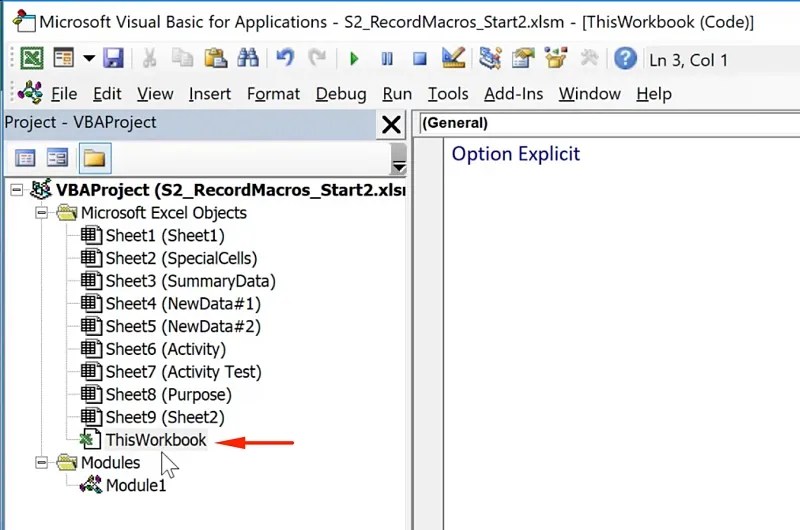
Task: Click the Option Explicit code line
Action: pos(515,154)
